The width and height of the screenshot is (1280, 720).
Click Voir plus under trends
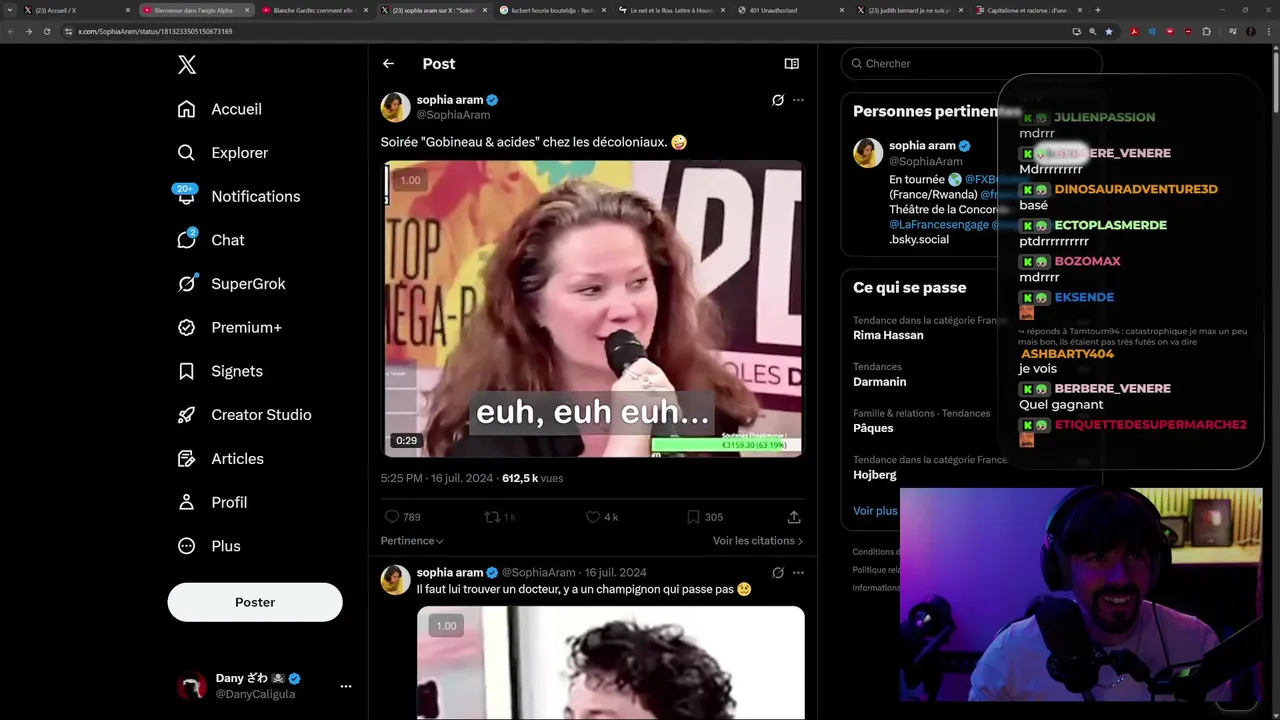(875, 511)
